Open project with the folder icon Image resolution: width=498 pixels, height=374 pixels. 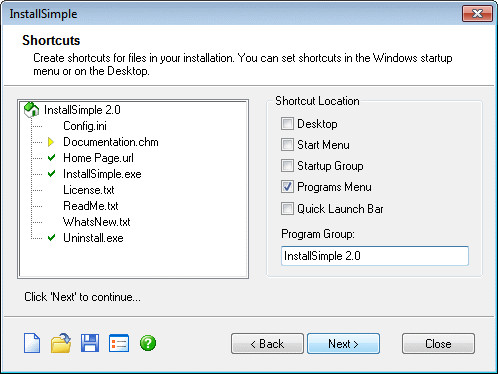(x=61, y=343)
